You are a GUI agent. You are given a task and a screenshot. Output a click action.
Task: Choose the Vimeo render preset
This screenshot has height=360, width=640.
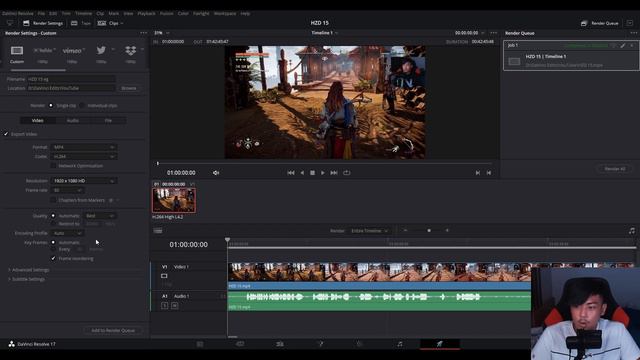pos(72,51)
